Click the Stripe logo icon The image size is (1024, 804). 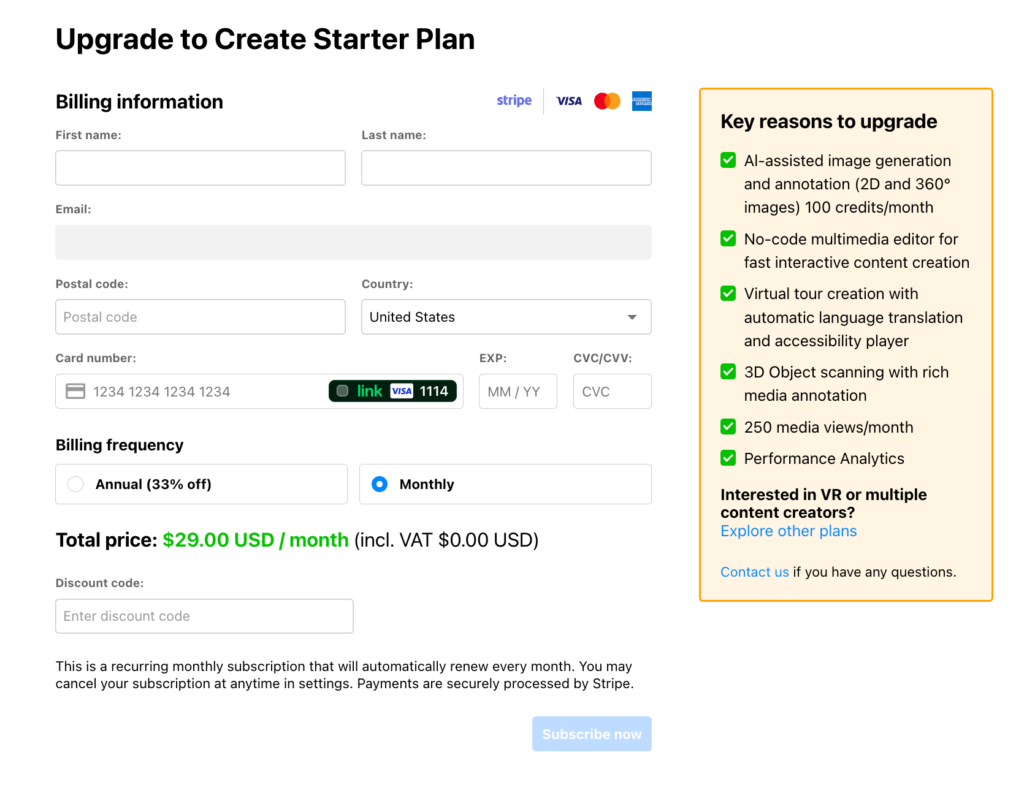pos(514,101)
